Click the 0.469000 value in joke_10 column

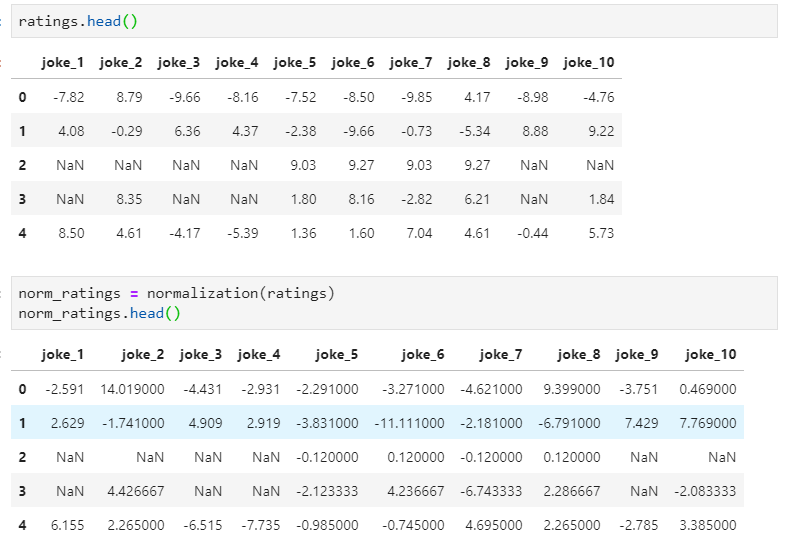[708, 390]
